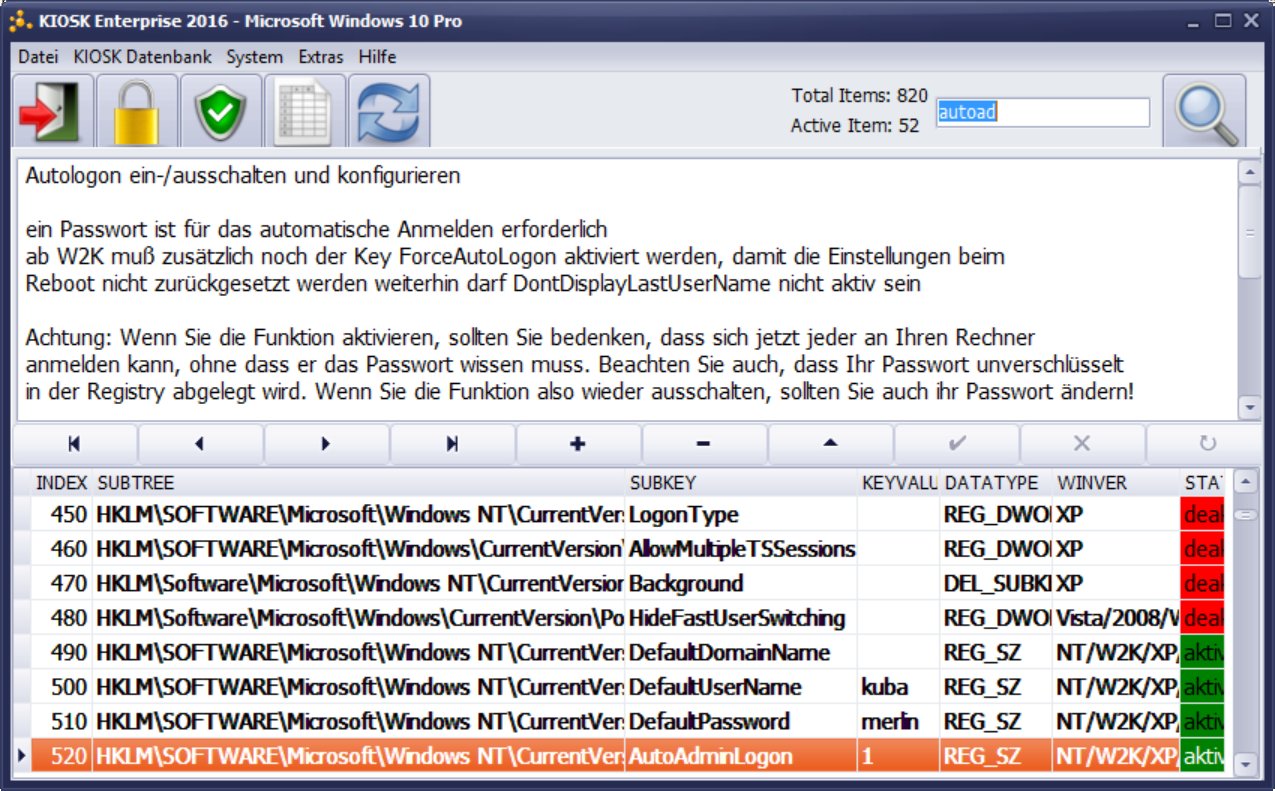1275x791 pixels.
Task: Click the post checkmark navigator button
Action: [x=956, y=444]
